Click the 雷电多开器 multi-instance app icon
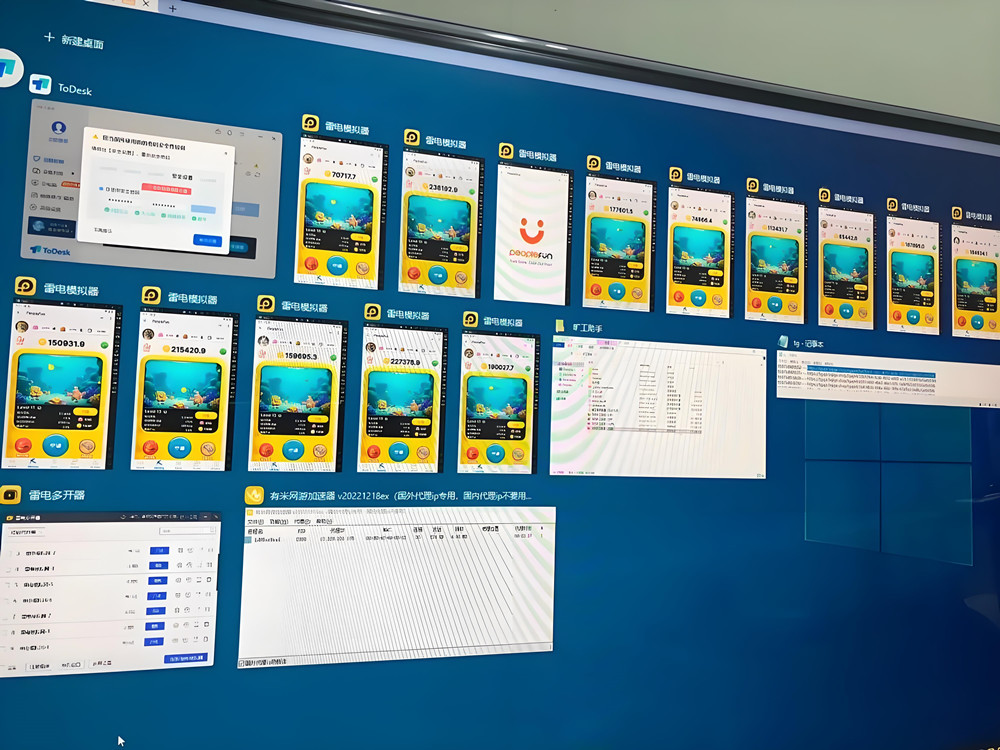 click(x=11, y=494)
